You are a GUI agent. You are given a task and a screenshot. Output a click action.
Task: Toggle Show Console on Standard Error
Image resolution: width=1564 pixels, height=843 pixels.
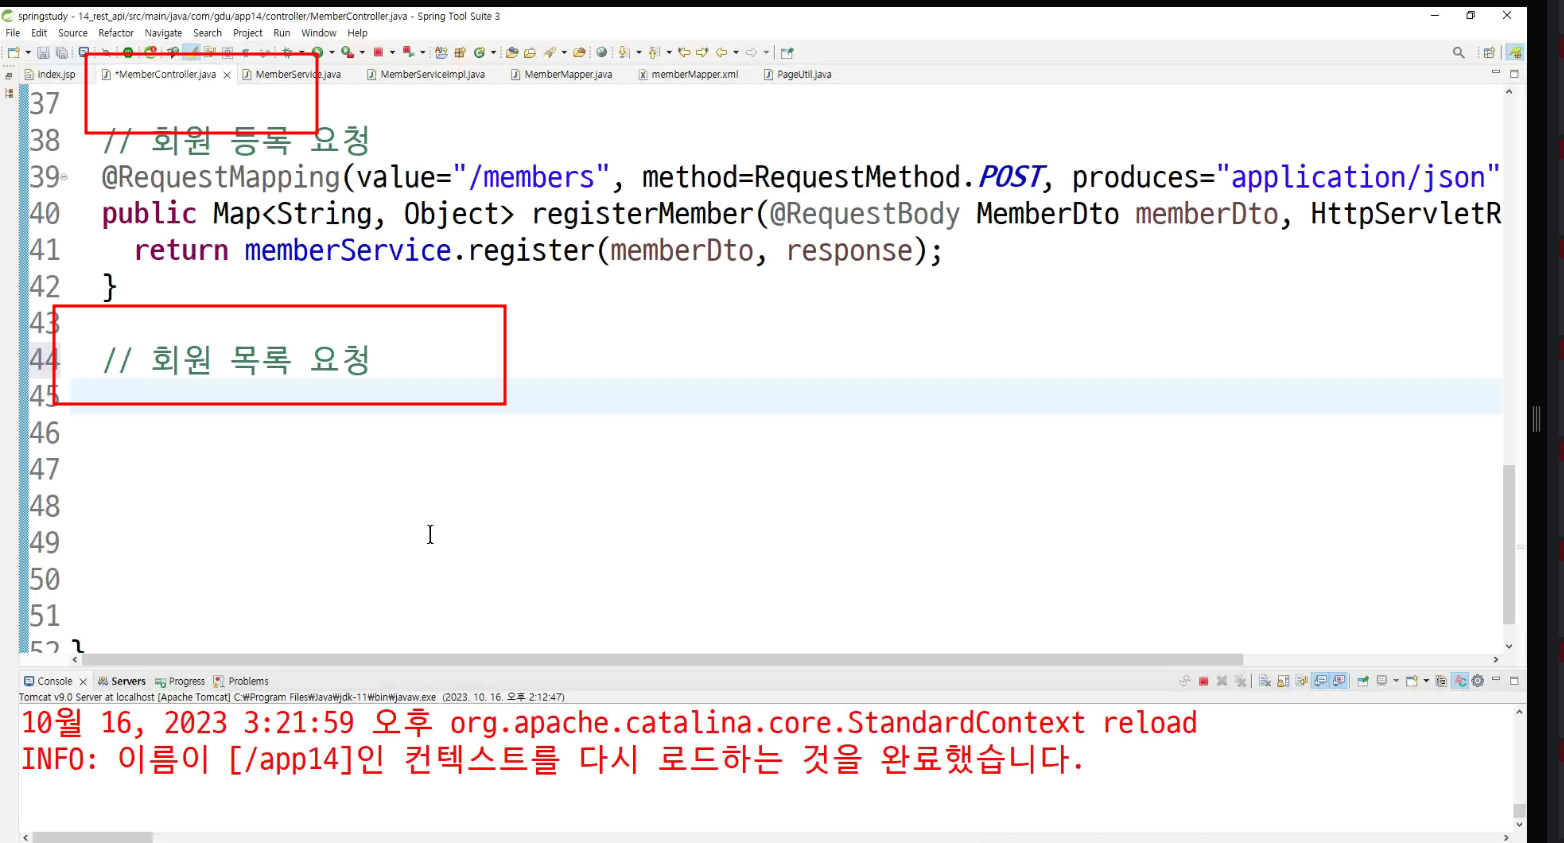point(1339,681)
